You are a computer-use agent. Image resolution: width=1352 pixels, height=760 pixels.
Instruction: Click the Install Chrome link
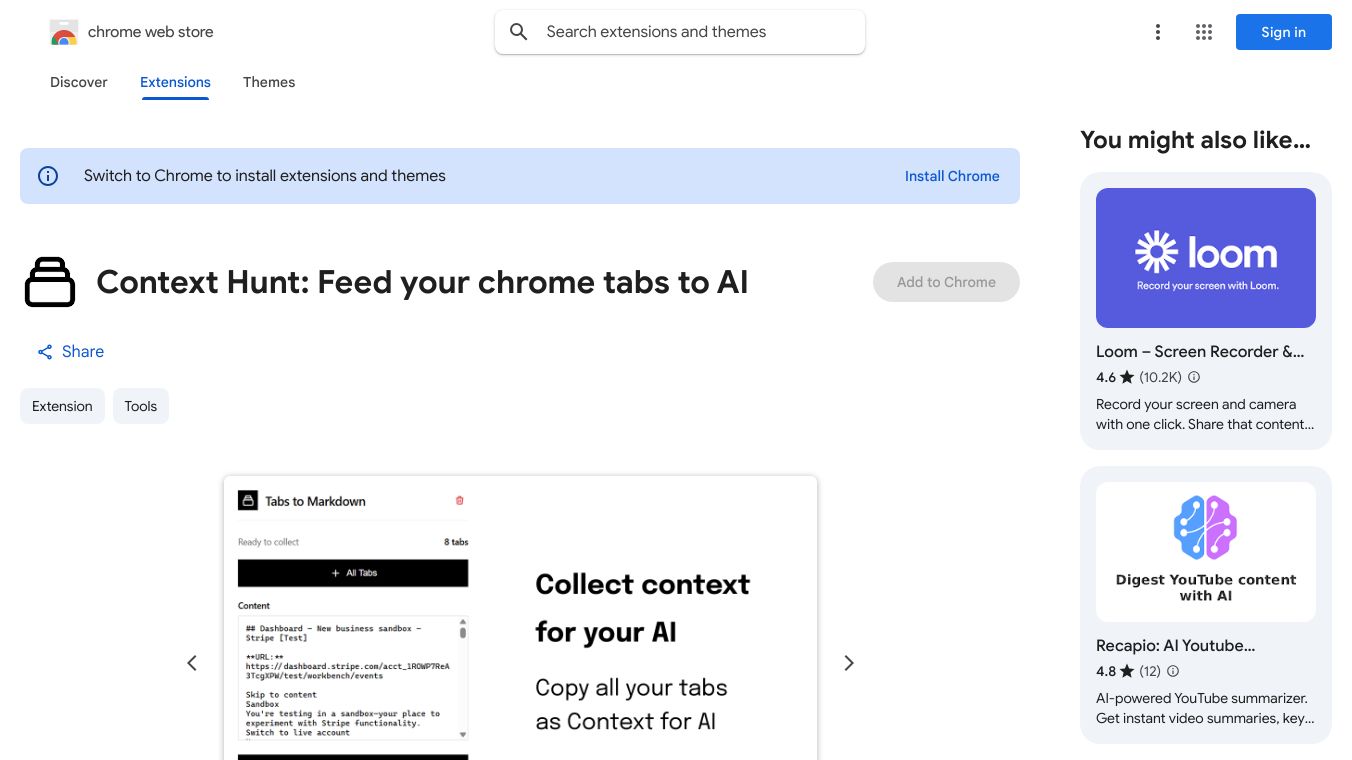[952, 176]
